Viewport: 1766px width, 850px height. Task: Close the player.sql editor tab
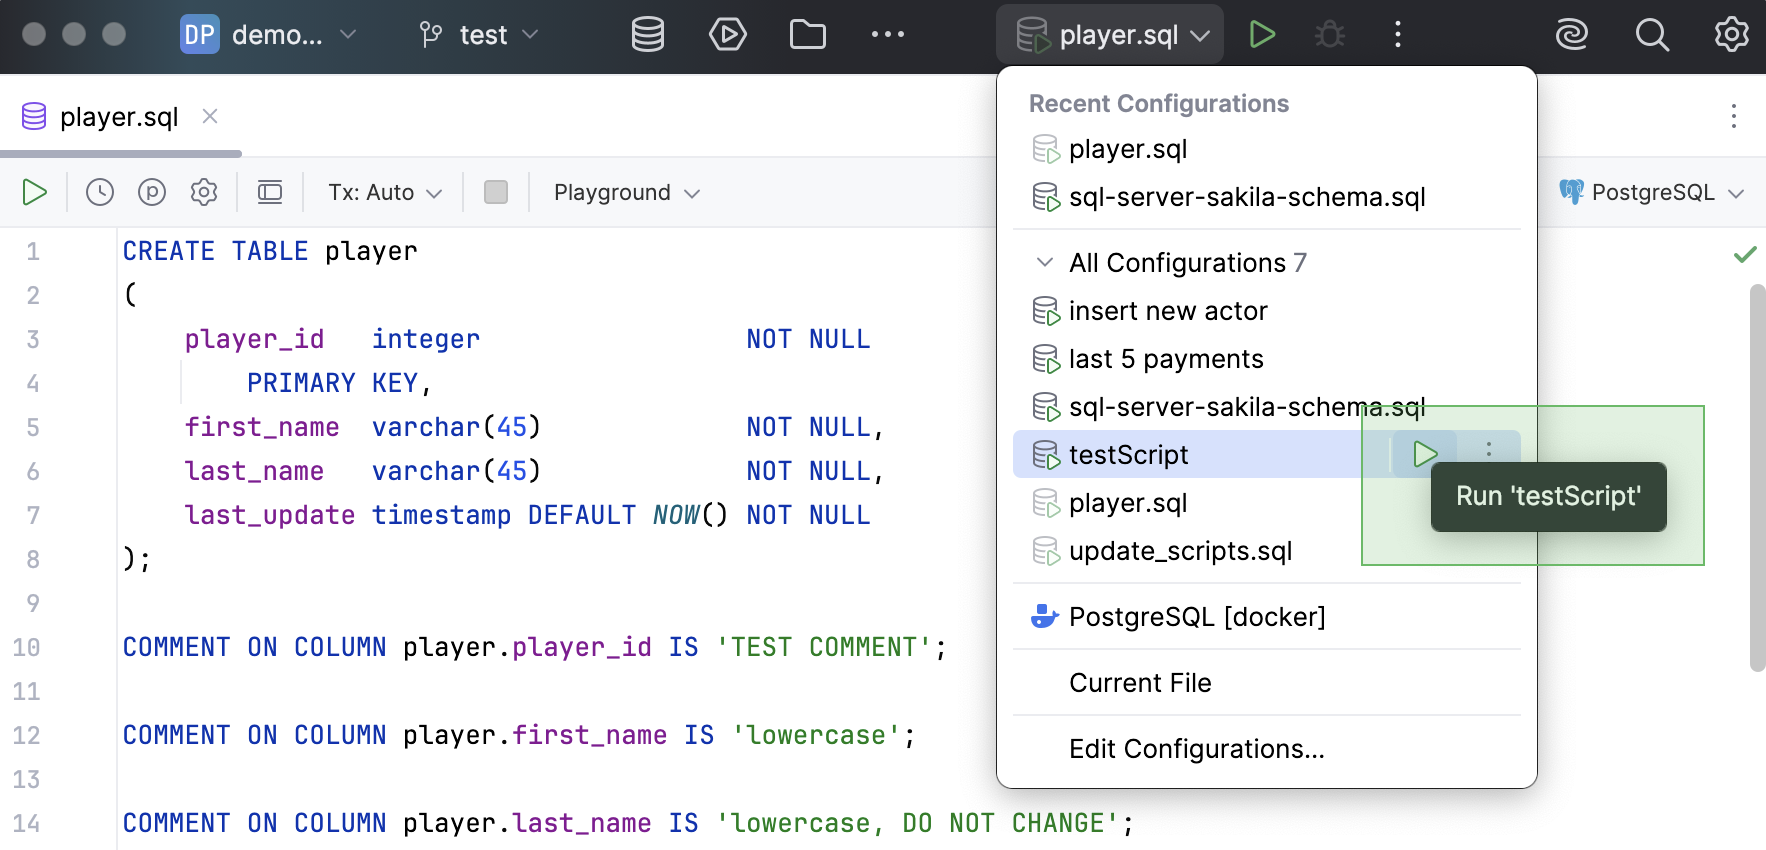210,116
